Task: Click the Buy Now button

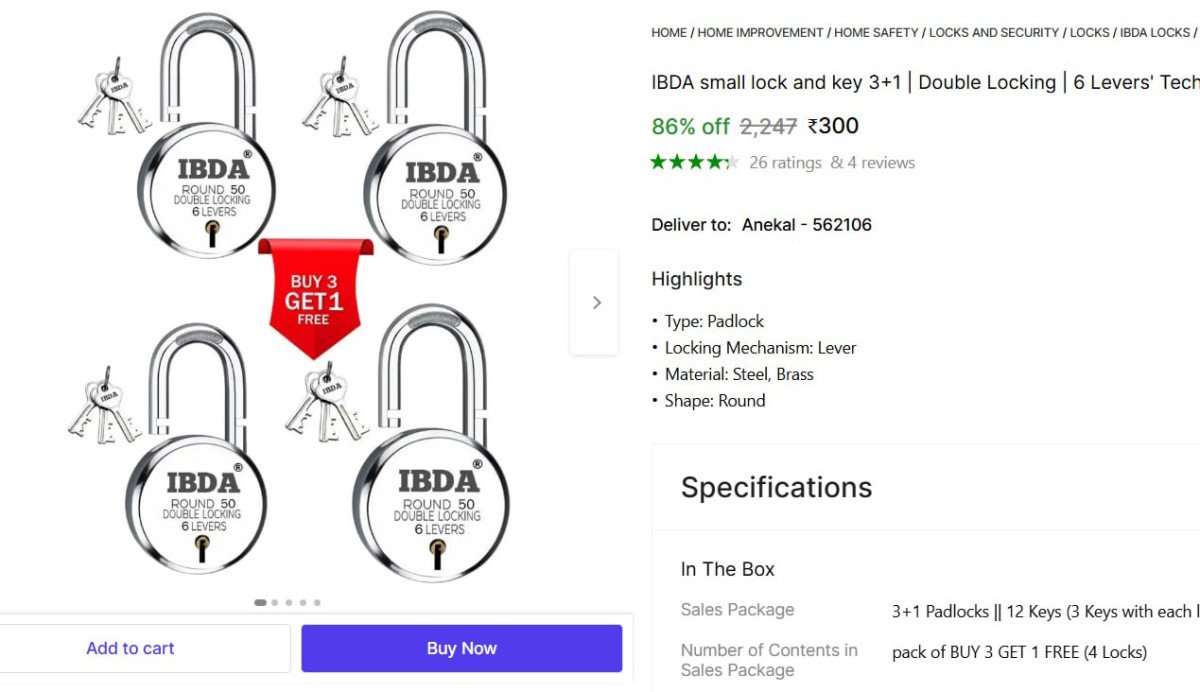Action: [461, 648]
